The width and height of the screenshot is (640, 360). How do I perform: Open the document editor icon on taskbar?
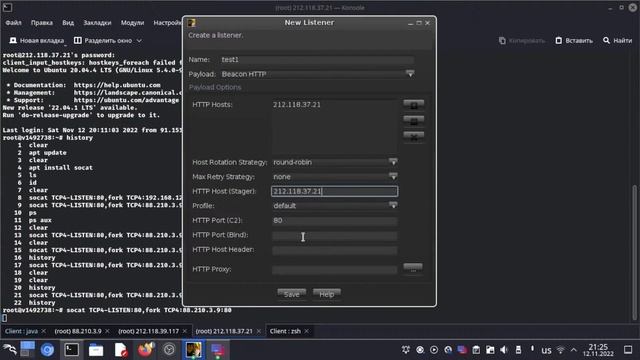coord(120,350)
